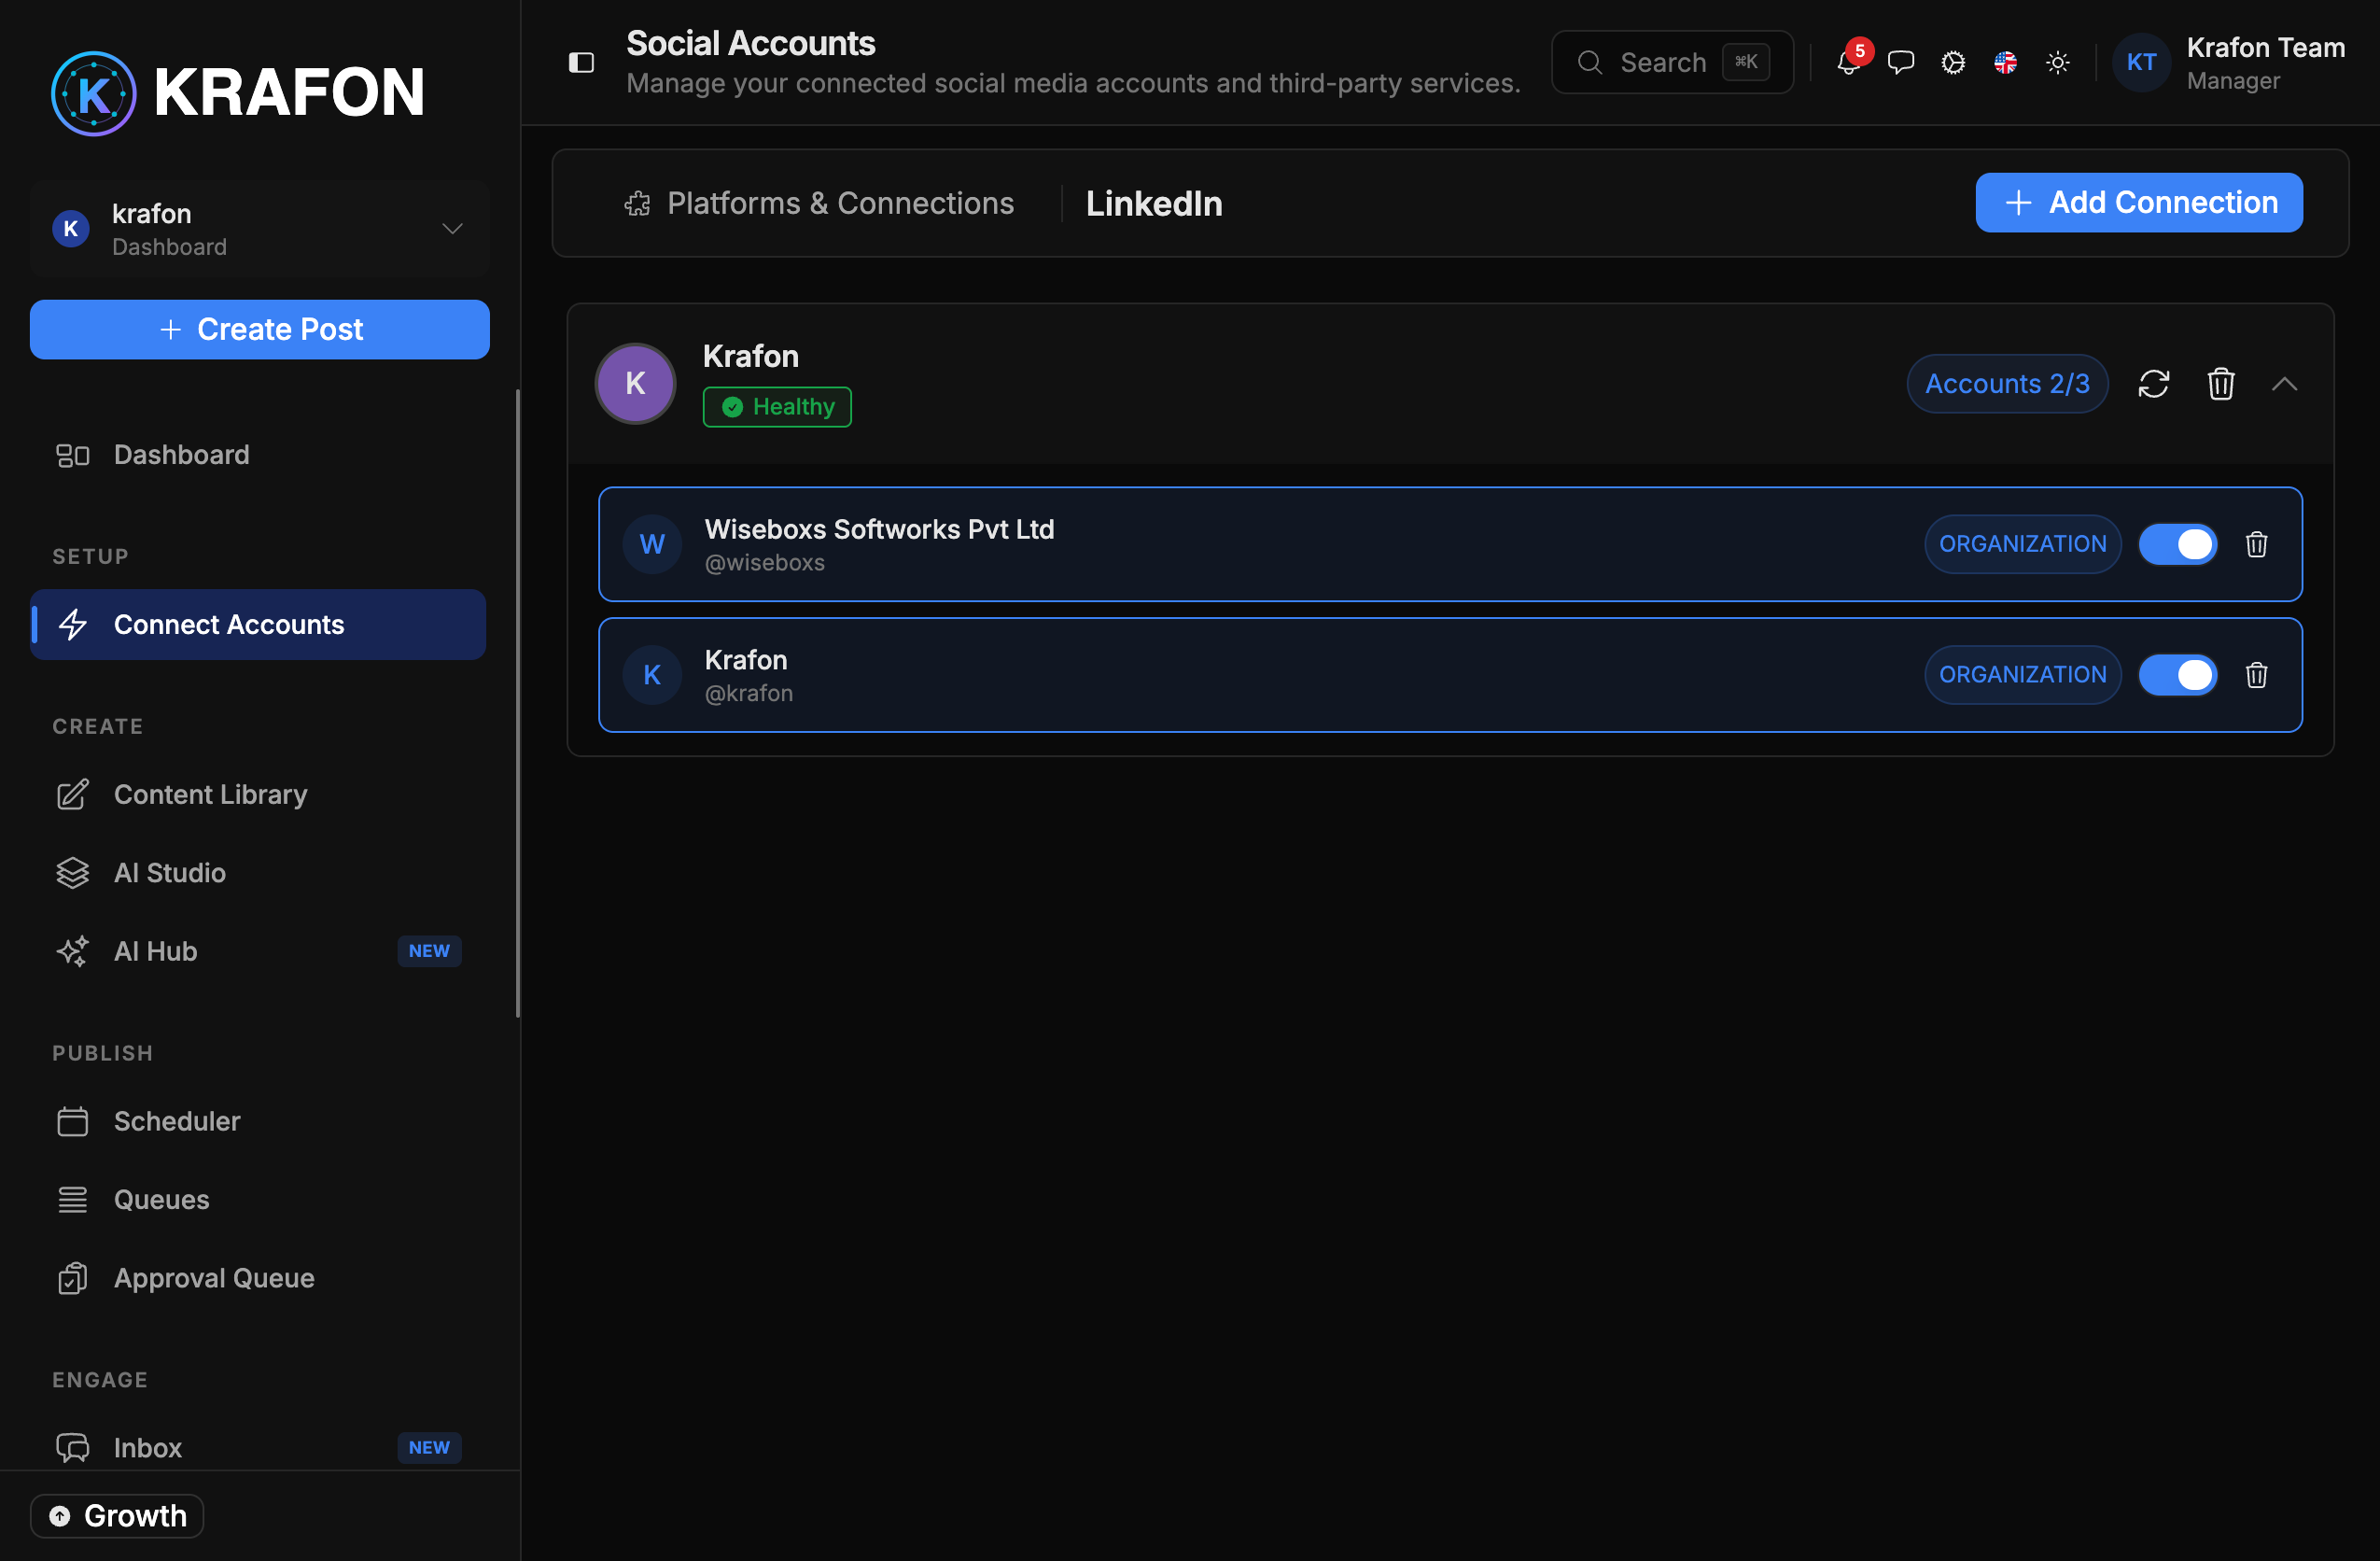The width and height of the screenshot is (2380, 1561).
Task: Open the chat messages icon
Action: (1900, 63)
